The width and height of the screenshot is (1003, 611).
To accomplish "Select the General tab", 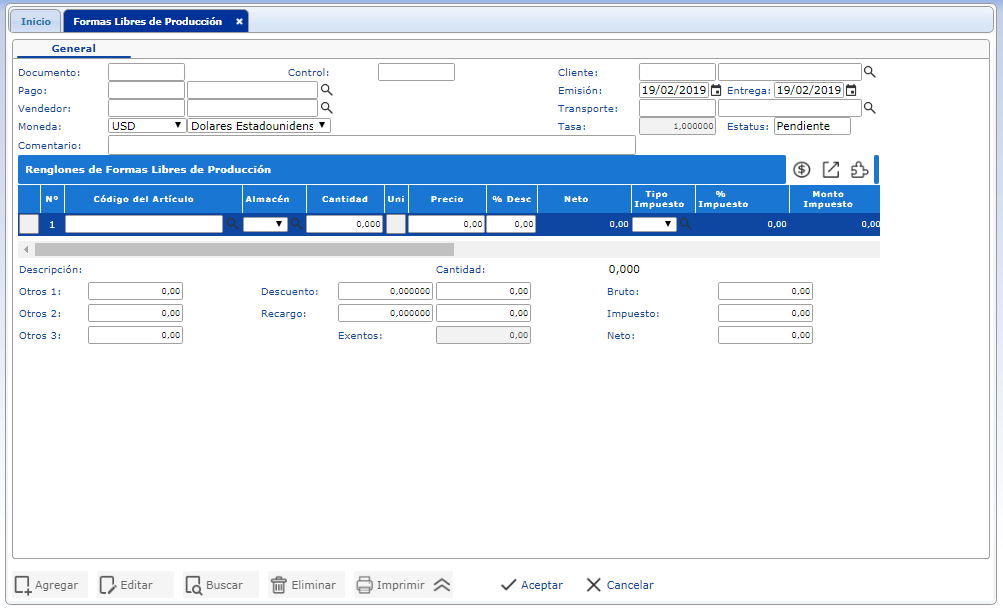I will coord(74,49).
